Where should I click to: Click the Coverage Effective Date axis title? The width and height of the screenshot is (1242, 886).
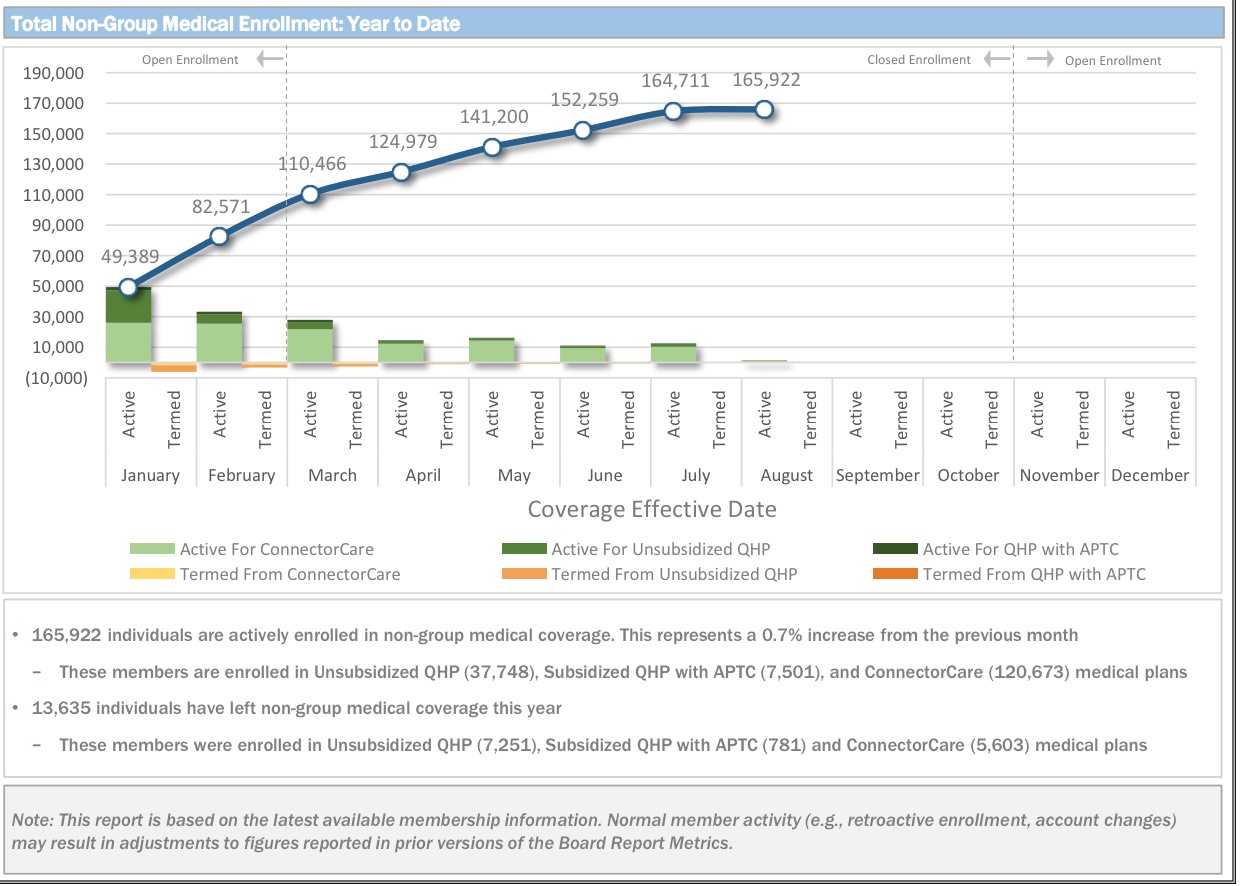(651, 510)
